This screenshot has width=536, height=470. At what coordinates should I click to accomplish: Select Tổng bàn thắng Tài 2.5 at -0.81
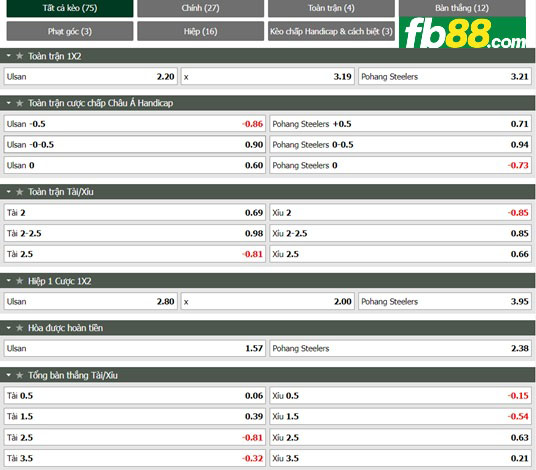tap(135, 438)
